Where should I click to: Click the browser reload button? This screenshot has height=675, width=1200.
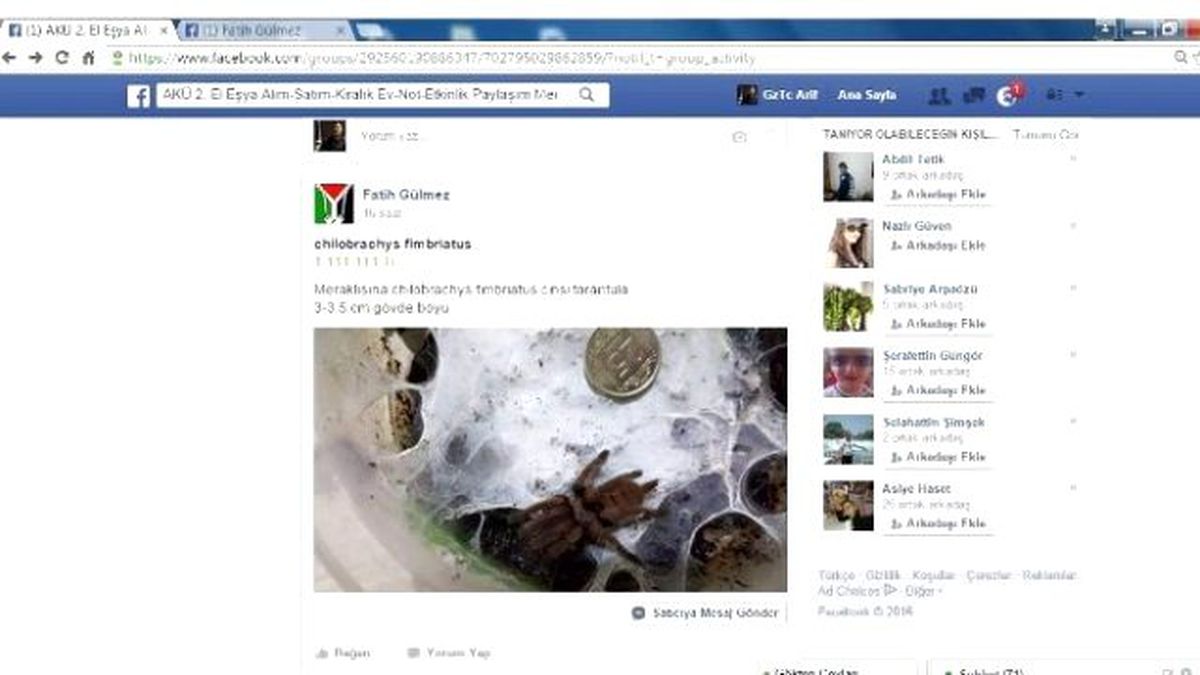(x=62, y=58)
